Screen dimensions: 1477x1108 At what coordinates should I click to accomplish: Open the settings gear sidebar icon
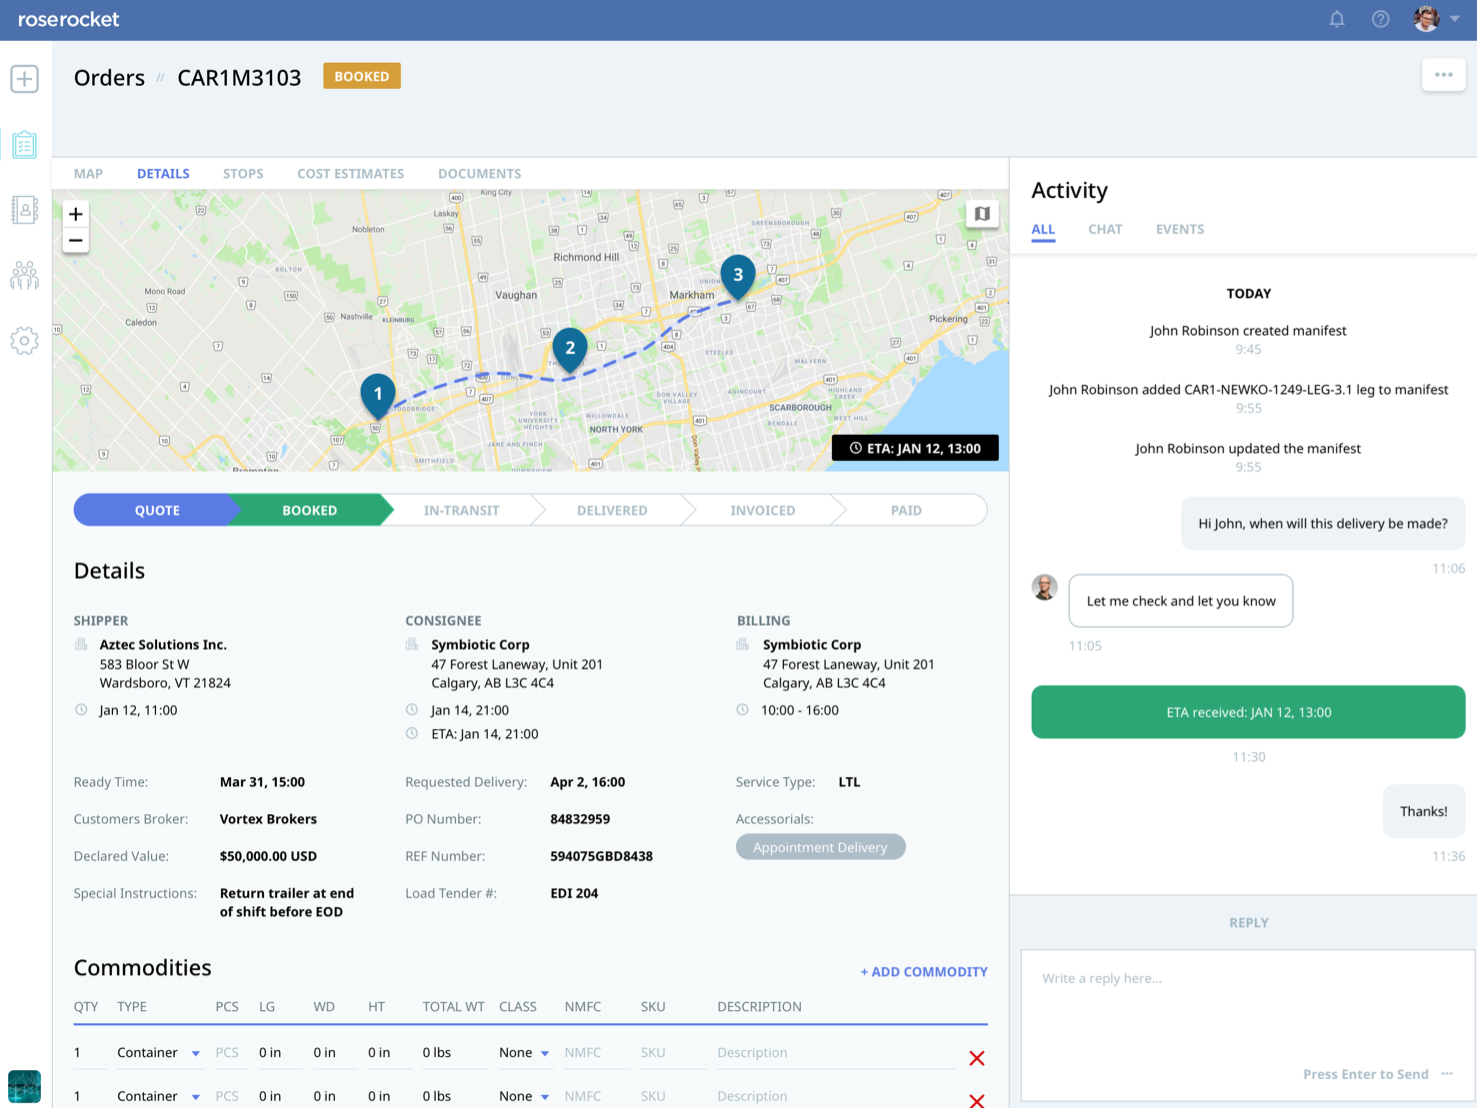click(x=24, y=341)
